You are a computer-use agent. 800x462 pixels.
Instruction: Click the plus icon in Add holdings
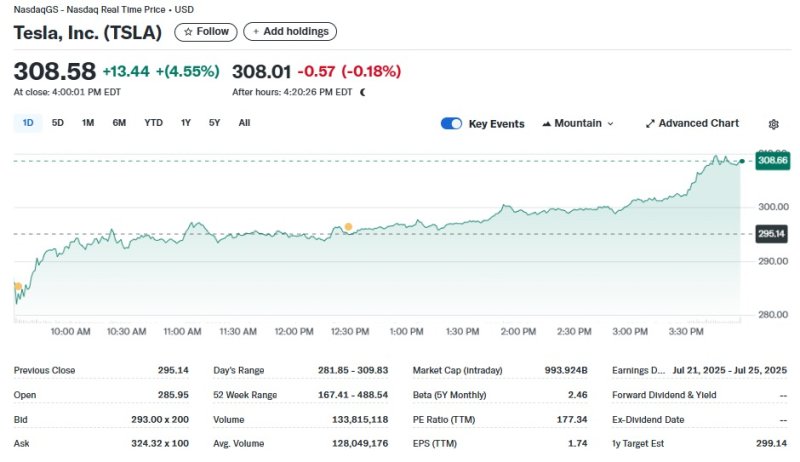point(256,32)
